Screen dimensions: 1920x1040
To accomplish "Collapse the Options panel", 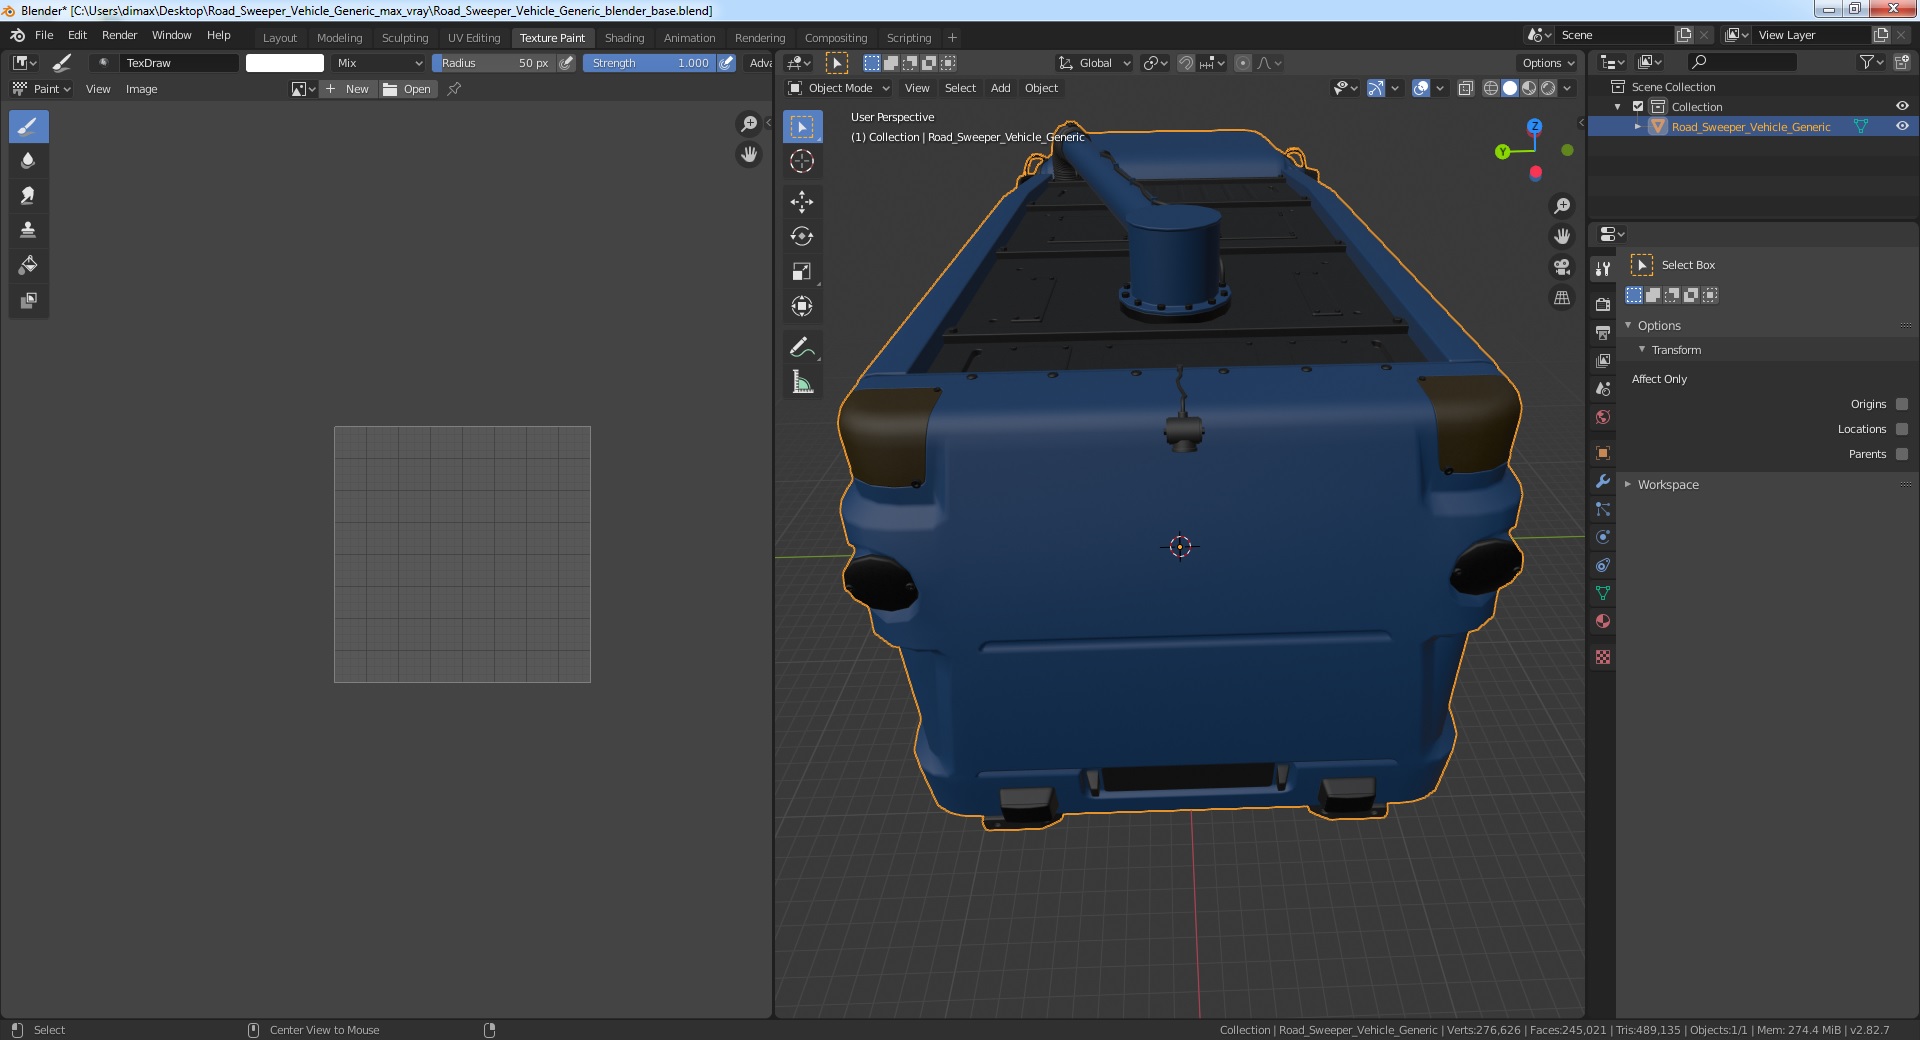I will pyautogui.click(x=1629, y=326).
